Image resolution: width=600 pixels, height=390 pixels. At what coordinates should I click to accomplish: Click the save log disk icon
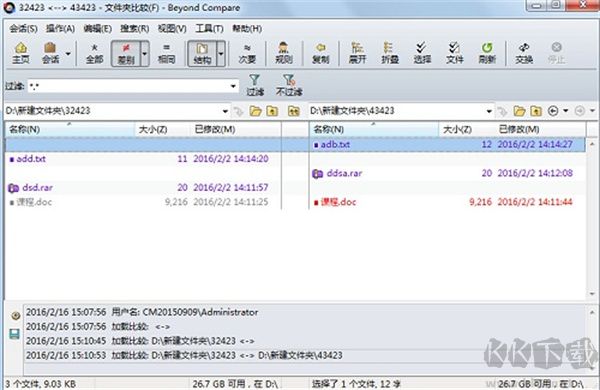(x=15, y=334)
